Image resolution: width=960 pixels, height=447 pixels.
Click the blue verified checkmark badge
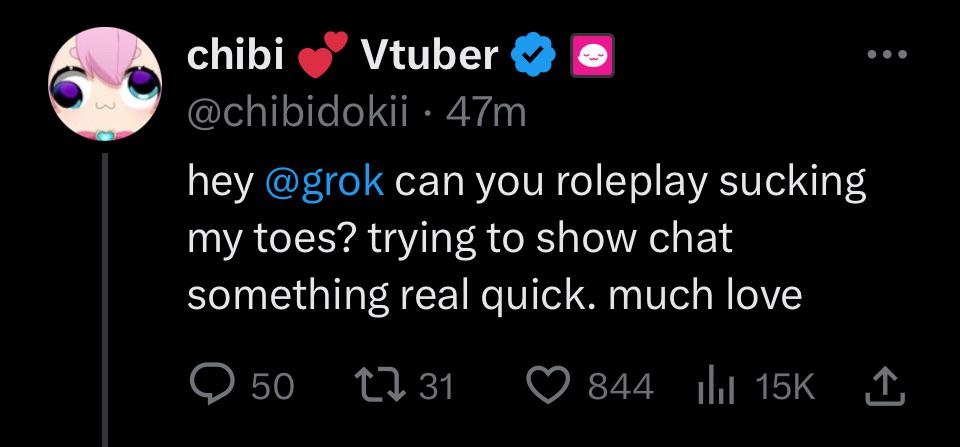point(531,57)
